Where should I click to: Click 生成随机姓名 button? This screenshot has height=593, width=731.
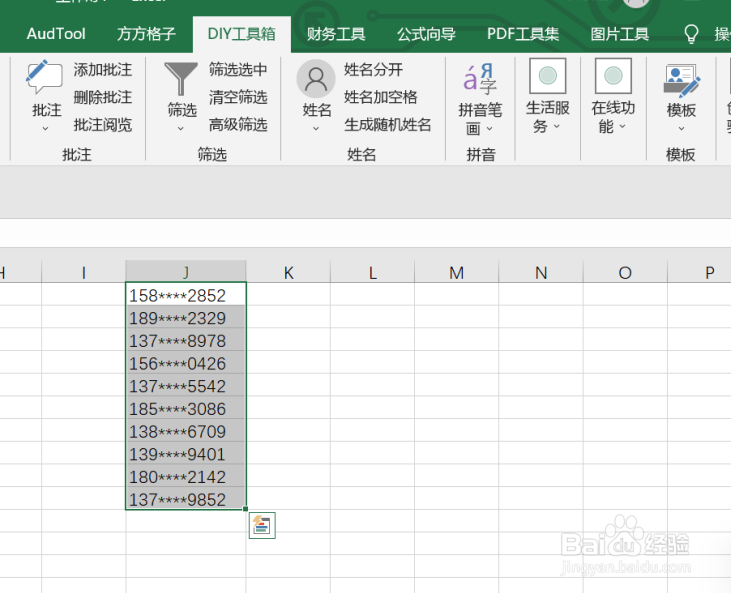(387, 124)
